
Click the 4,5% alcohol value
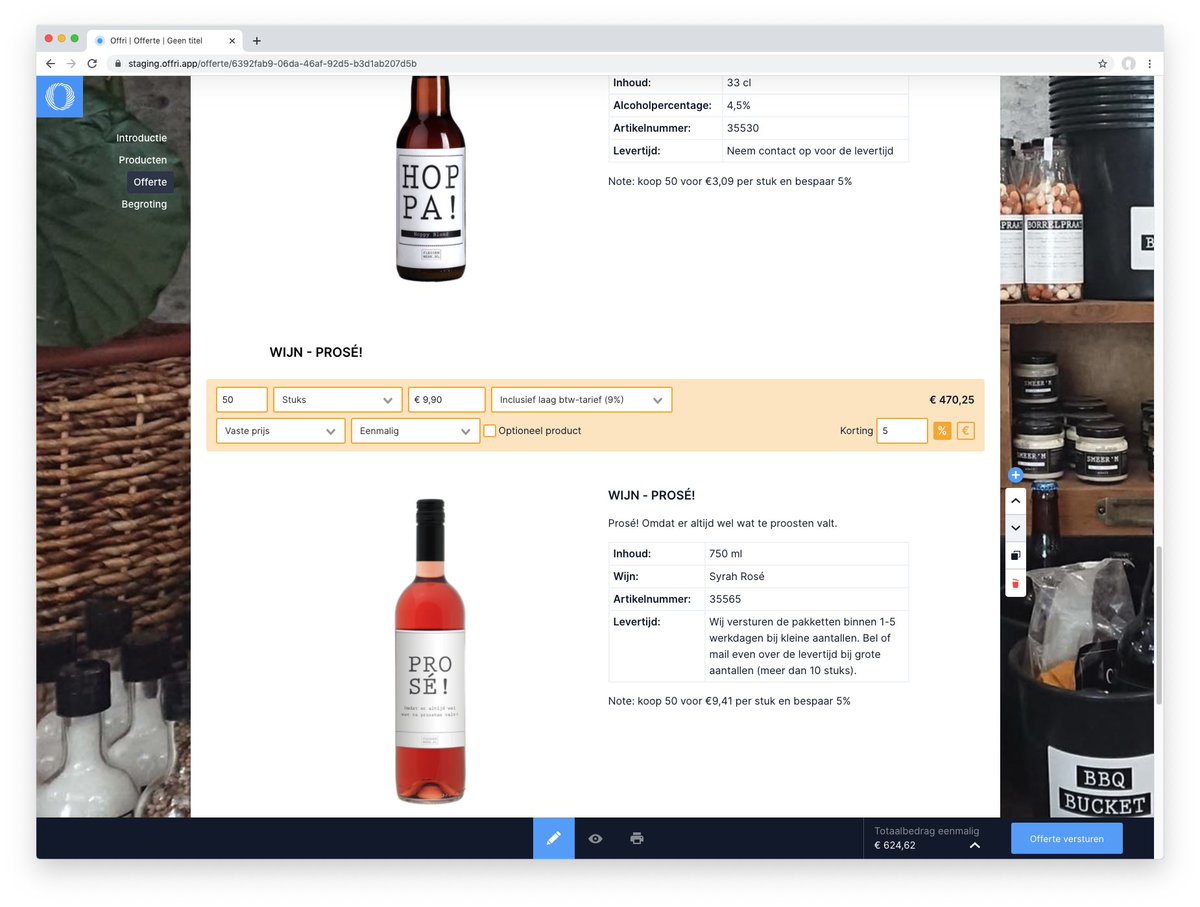coord(815,105)
